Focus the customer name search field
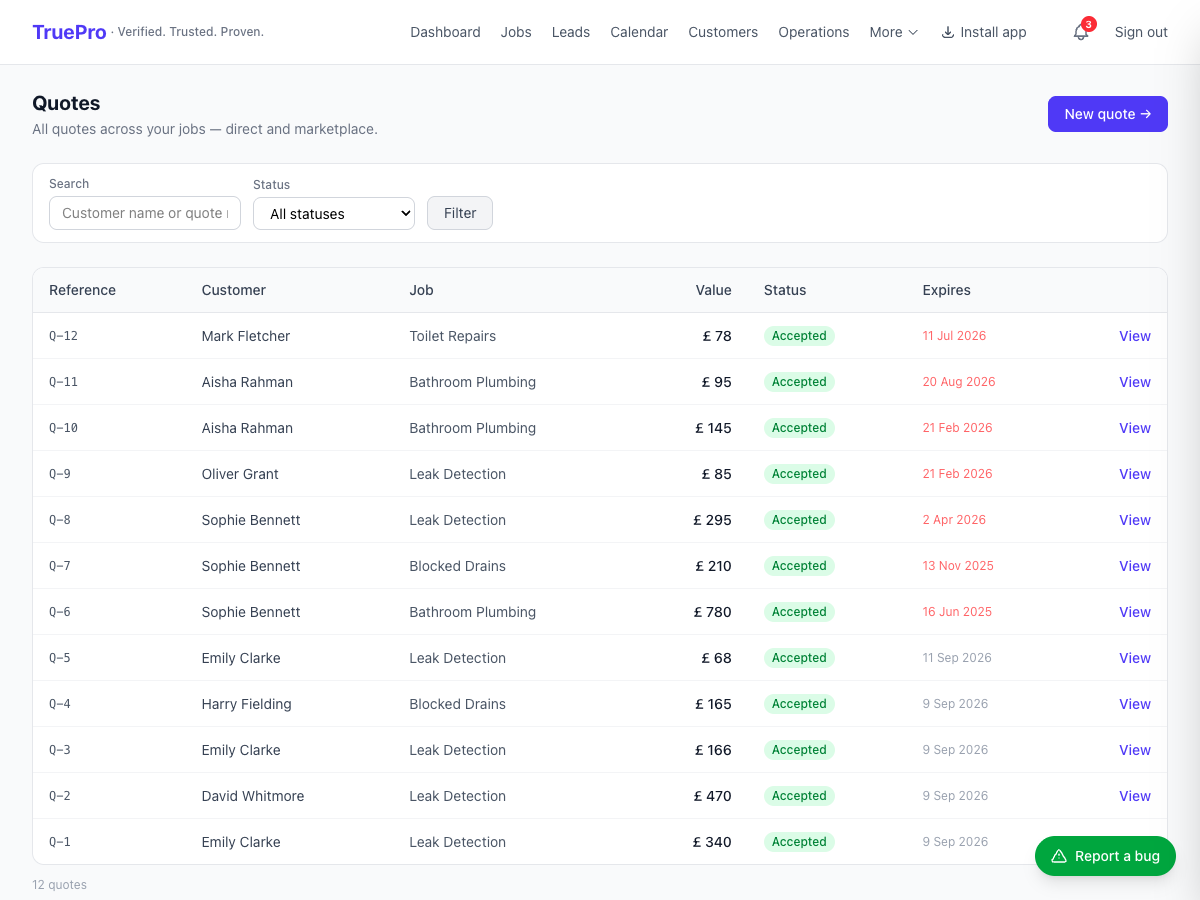This screenshot has height=900, width=1200. coord(145,213)
